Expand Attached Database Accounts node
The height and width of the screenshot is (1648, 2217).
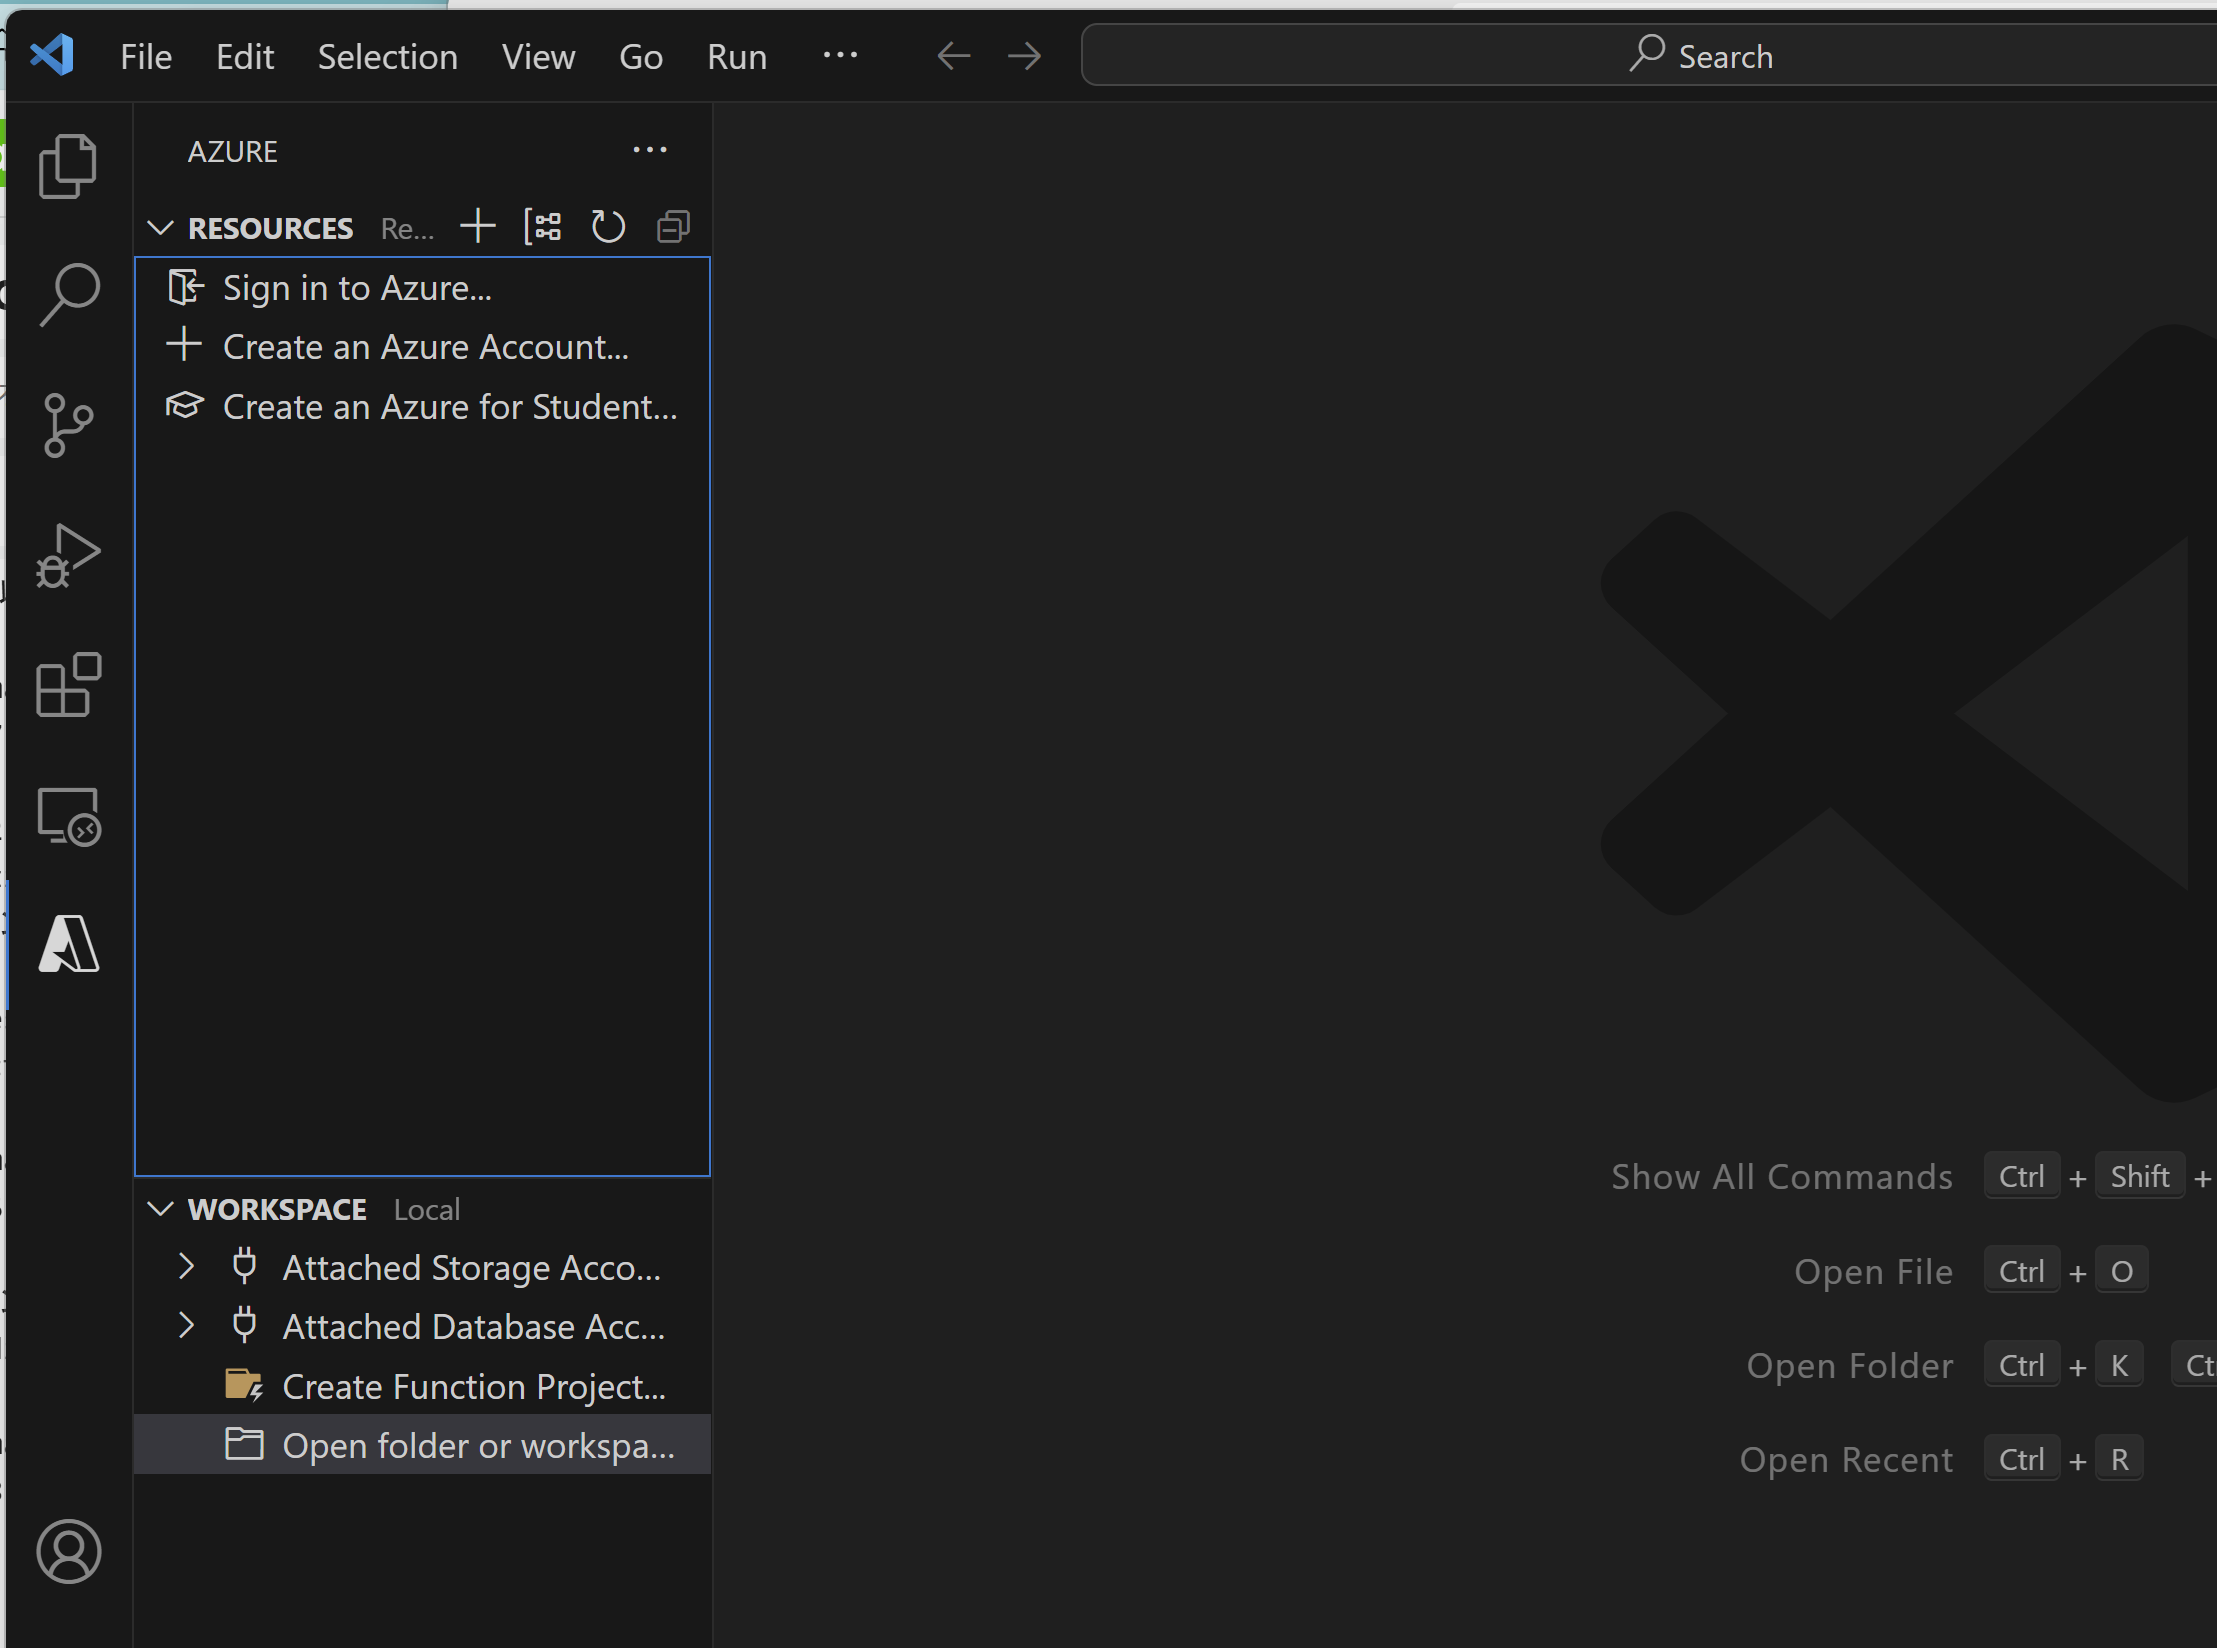186,1326
